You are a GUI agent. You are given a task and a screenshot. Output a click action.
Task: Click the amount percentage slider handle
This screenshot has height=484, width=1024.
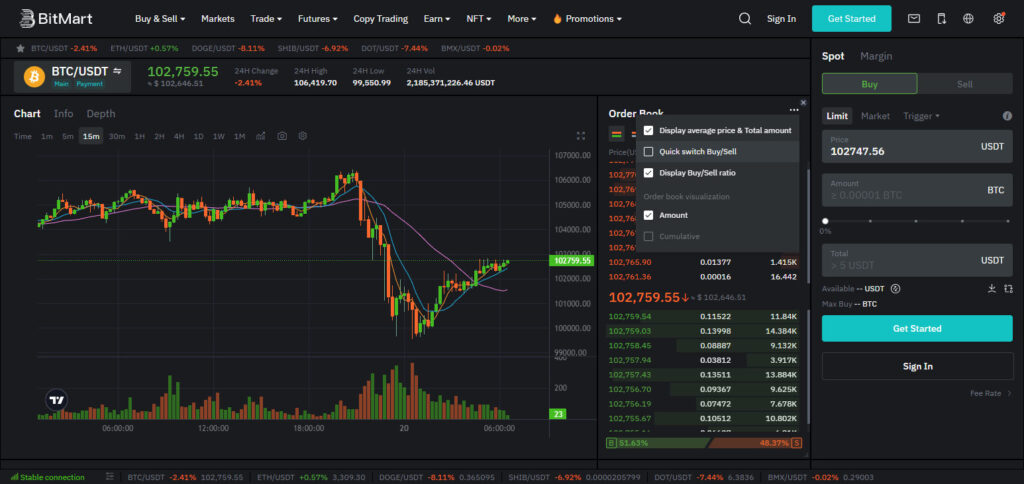click(826, 221)
